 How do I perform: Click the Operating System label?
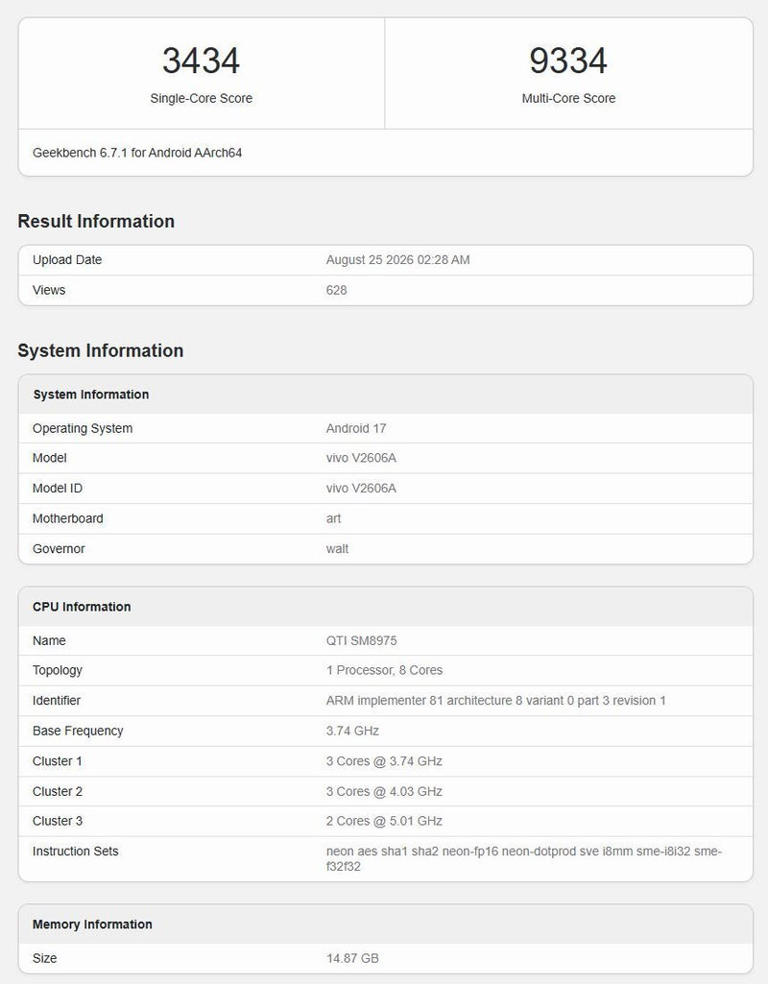tap(83, 429)
